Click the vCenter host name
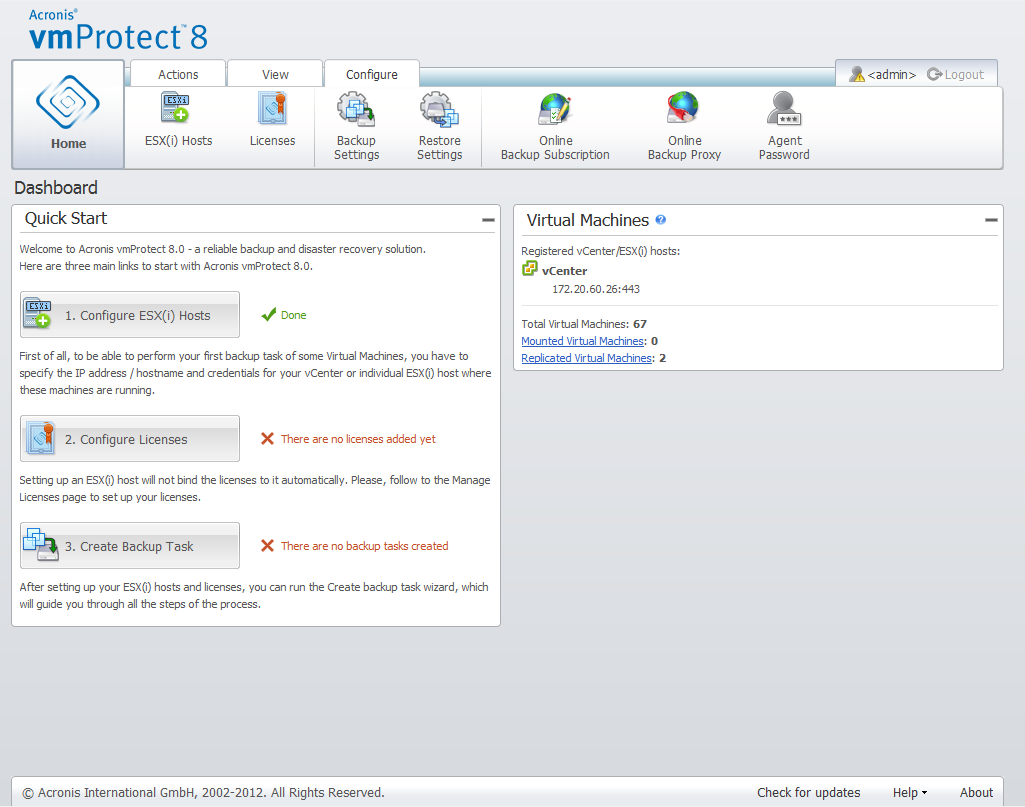 pyautogui.click(x=564, y=271)
